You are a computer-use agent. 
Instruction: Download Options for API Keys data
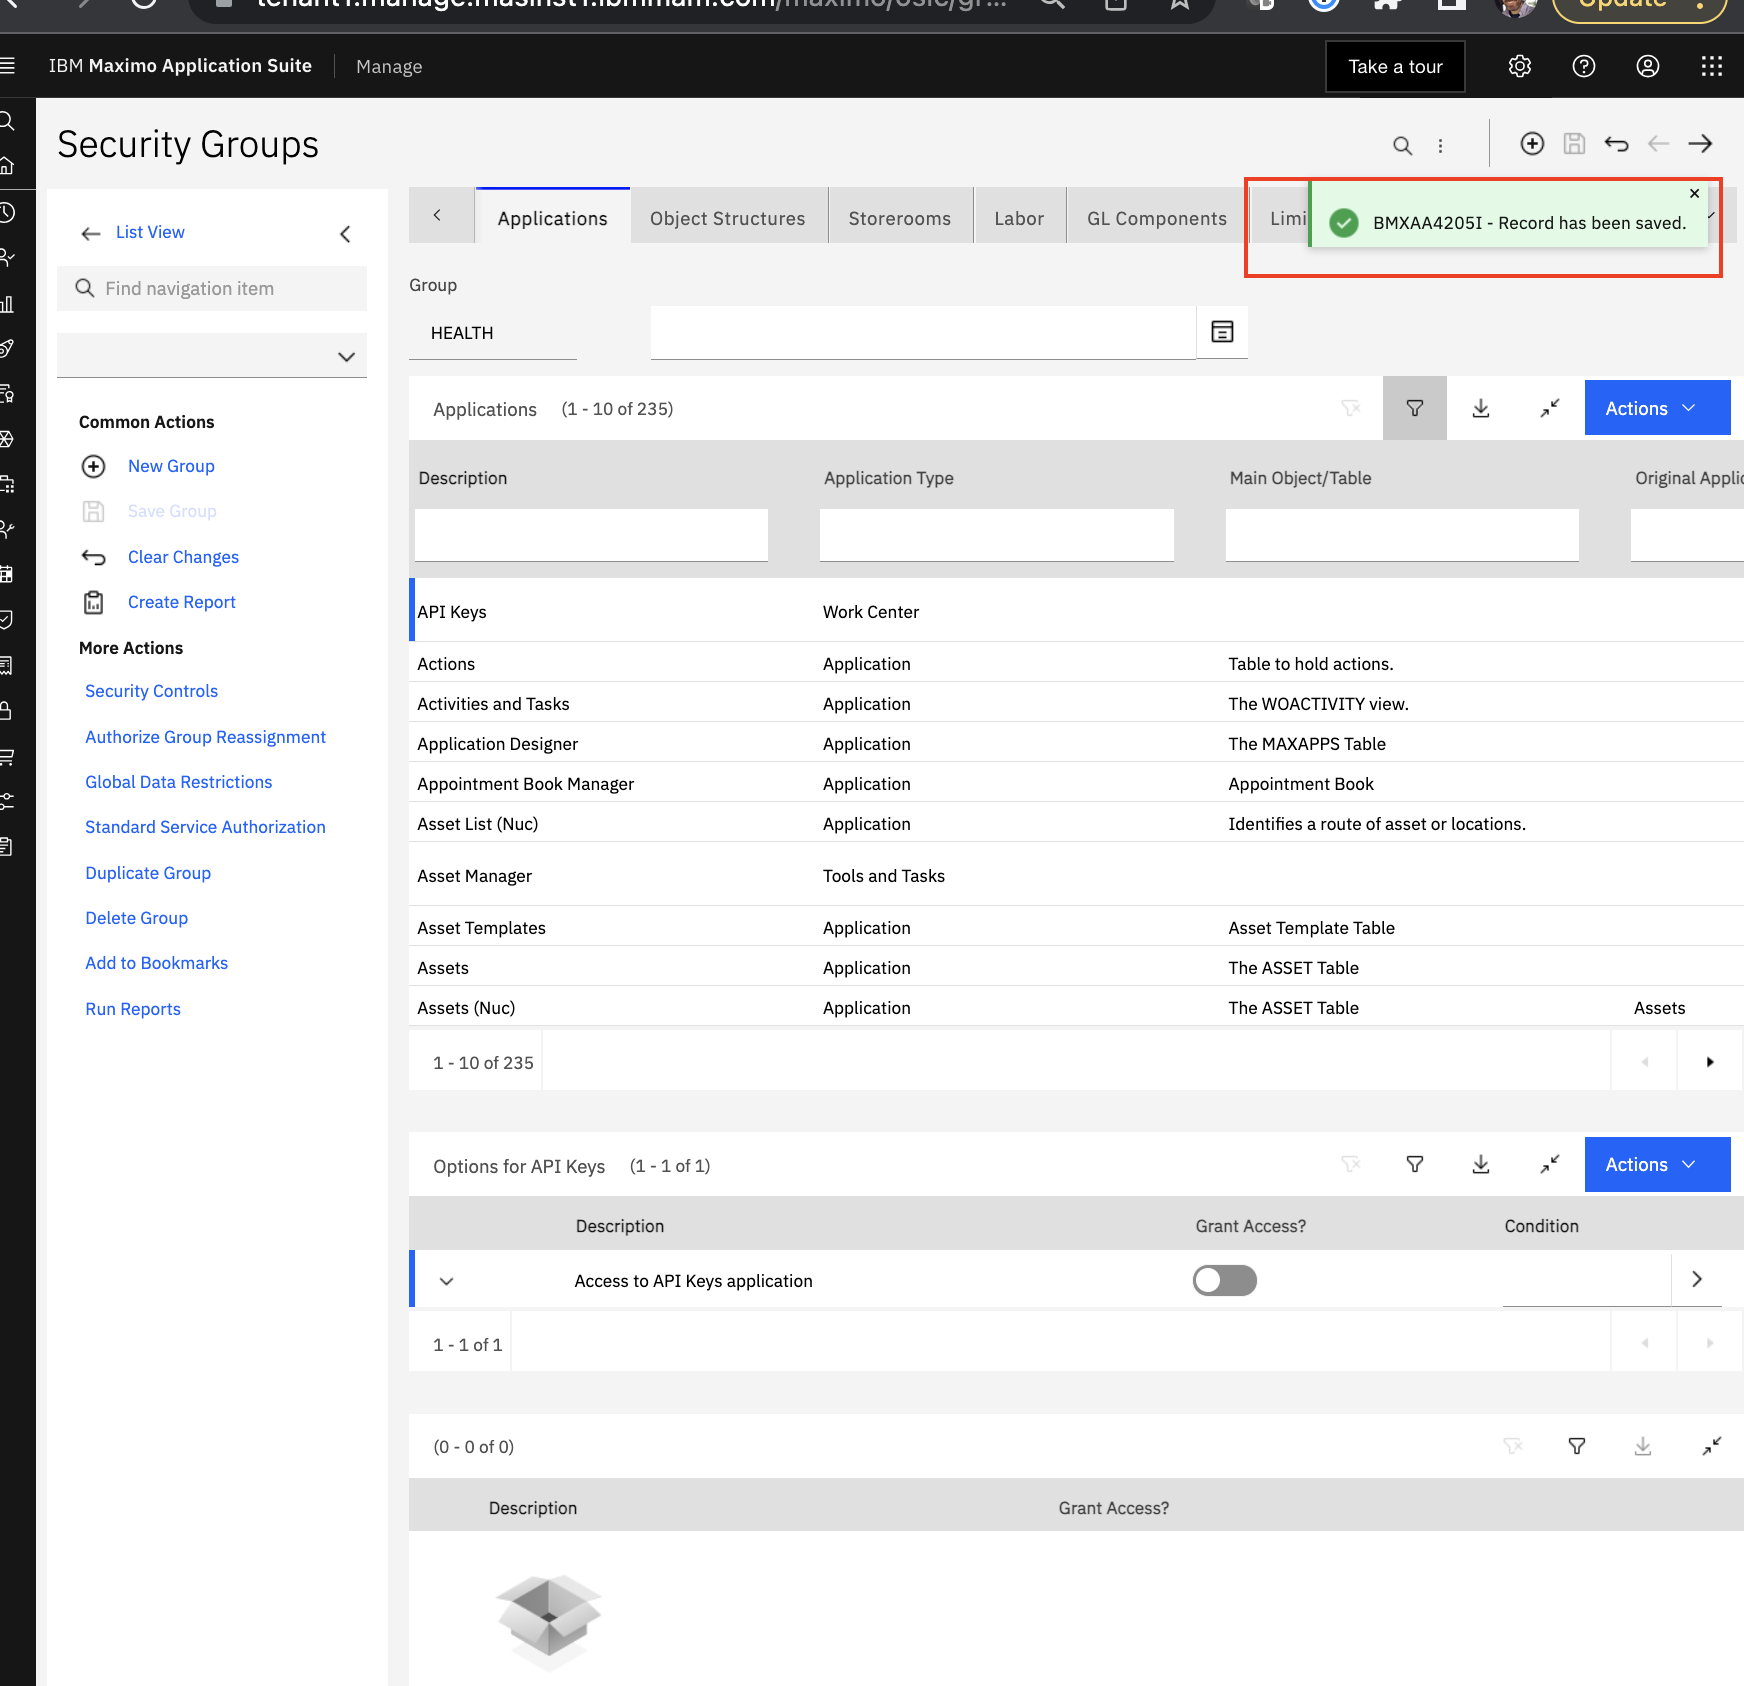(1481, 1164)
